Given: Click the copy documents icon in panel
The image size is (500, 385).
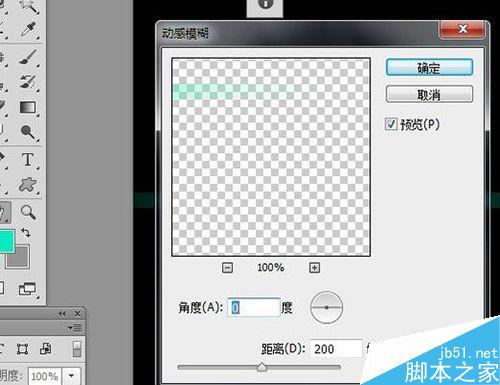Looking at the screenshot, I should tap(46, 349).
